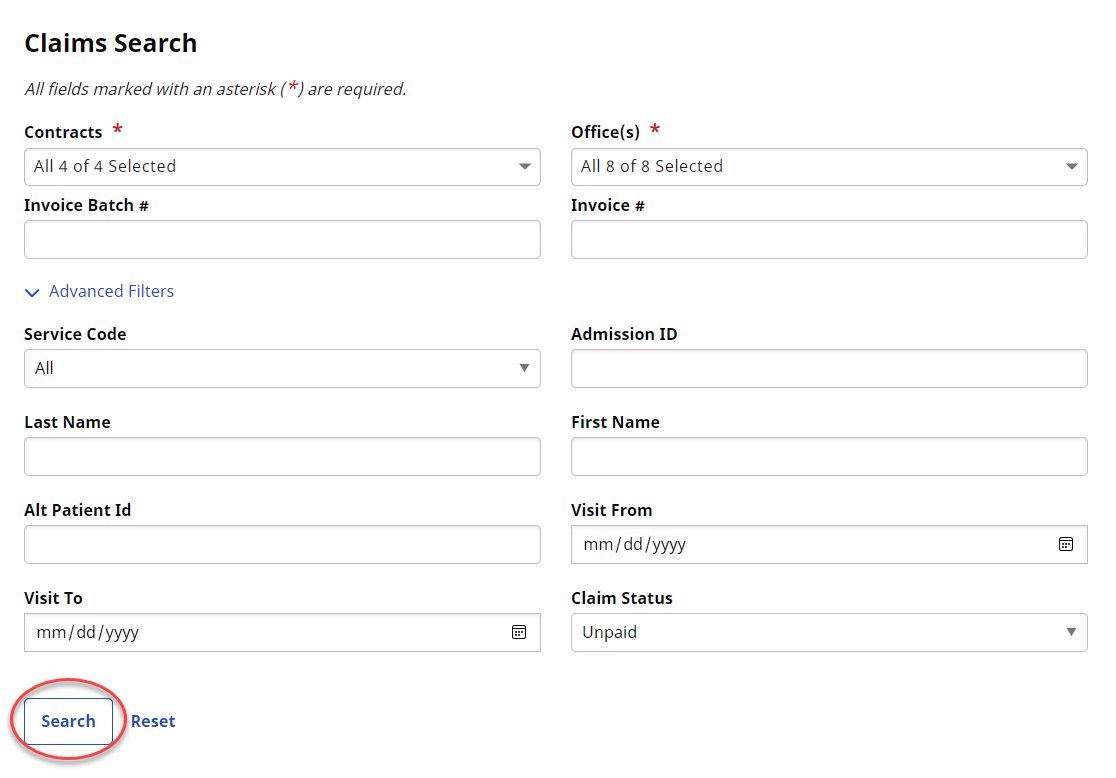This screenshot has width=1116, height=778.
Task: Select the day segment in Visit From
Action: pos(632,545)
